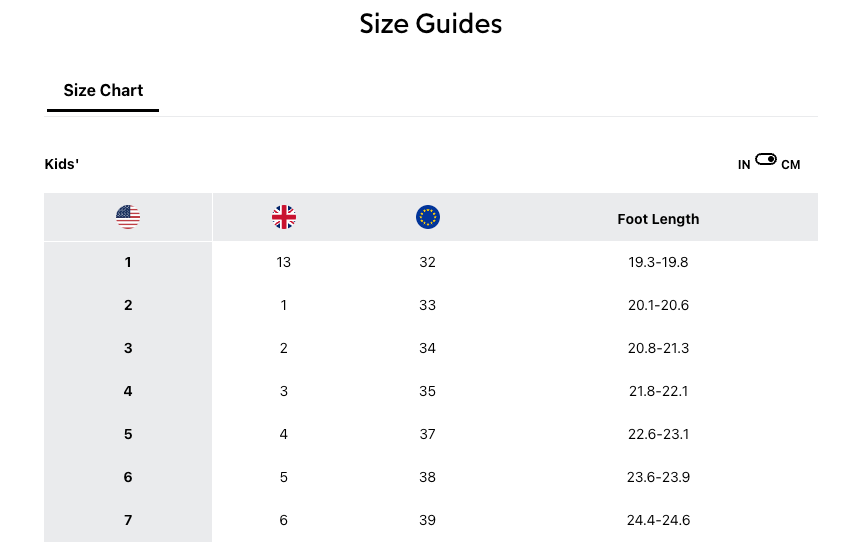Select the Size Chart tab

pos(103,90)
